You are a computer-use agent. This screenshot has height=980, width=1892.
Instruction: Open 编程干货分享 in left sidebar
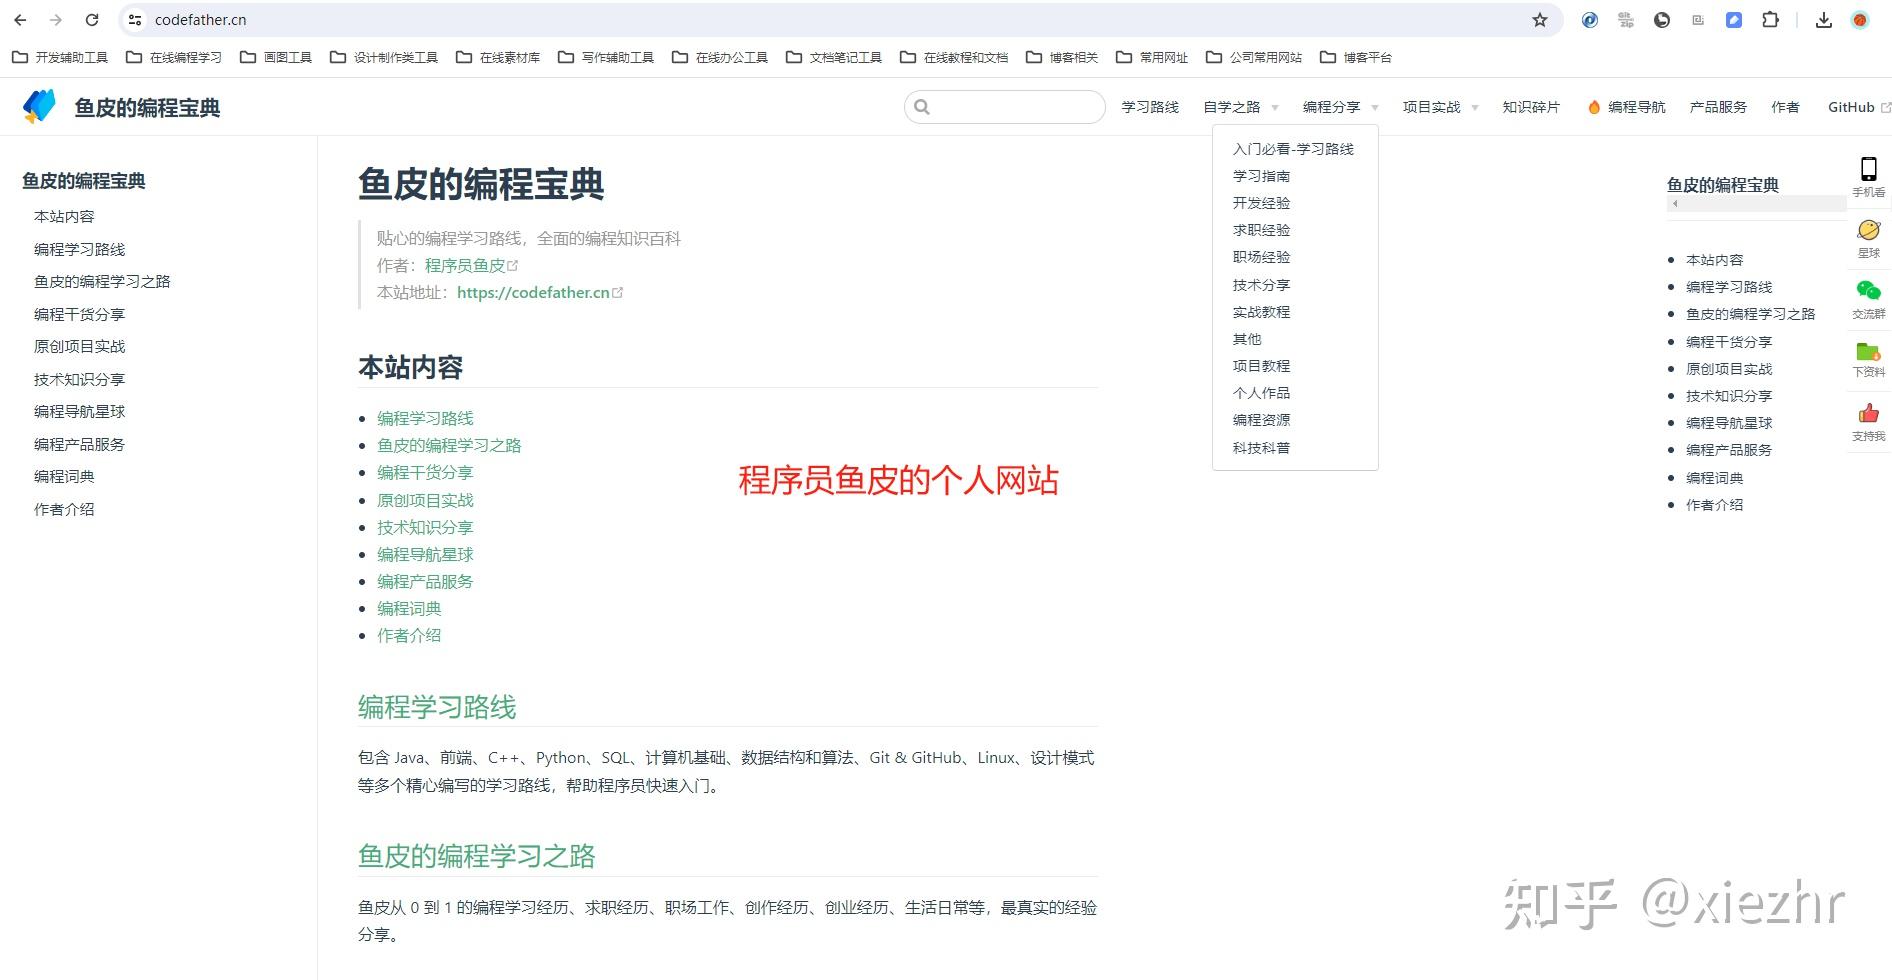click(79, 314)
